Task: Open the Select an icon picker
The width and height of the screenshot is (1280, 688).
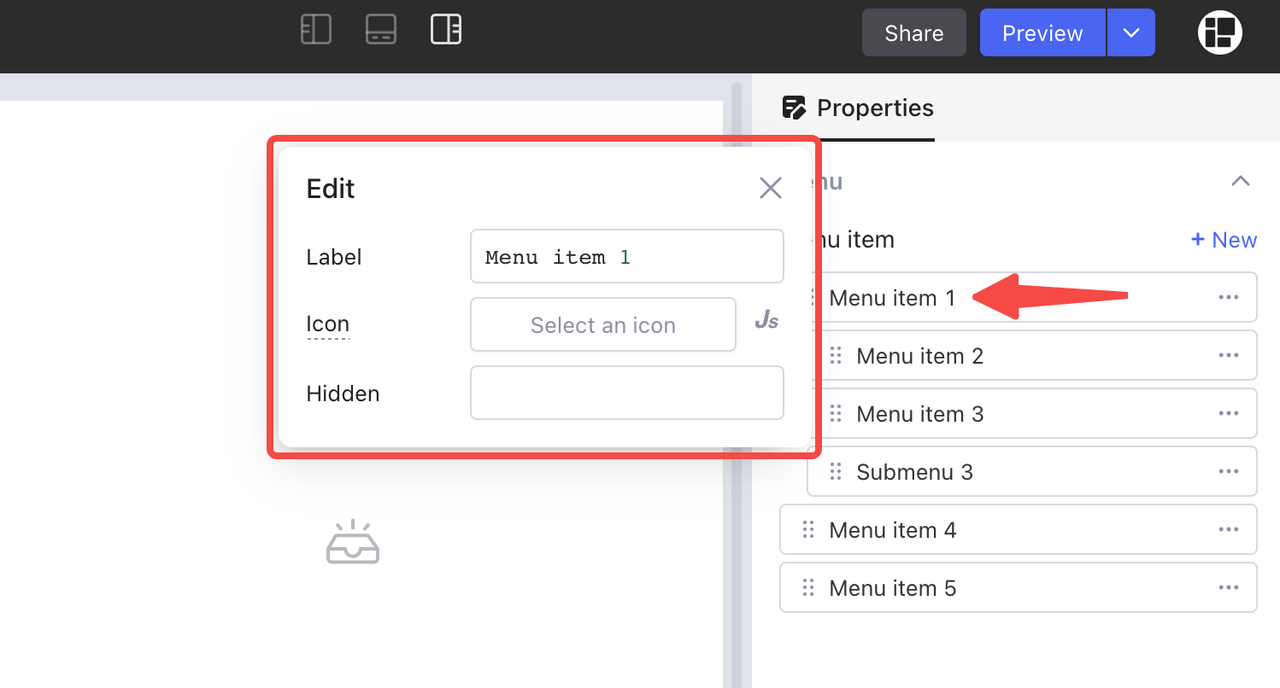Action: pyautogui.click(x=603, y=325)
